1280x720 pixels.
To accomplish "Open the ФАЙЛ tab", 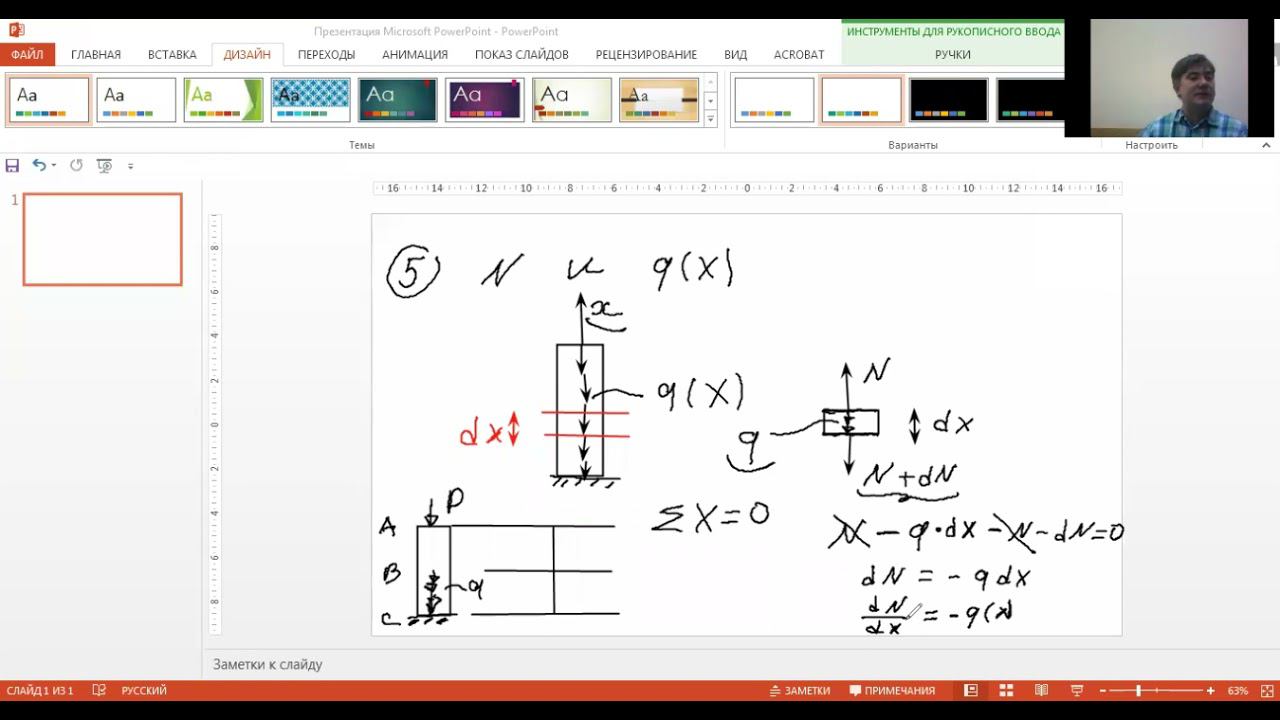I will click(x=27, y=55).
